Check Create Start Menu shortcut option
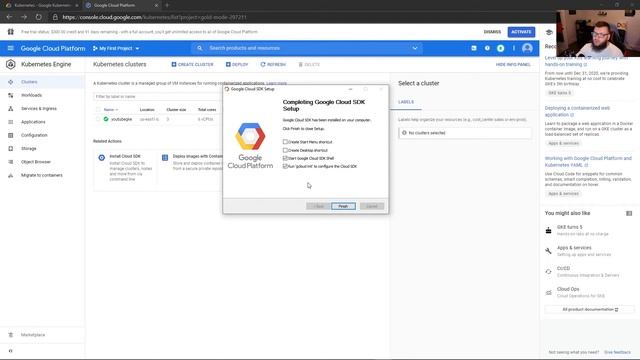The height and width of the screenshot is (360, 640). [285, 142]
